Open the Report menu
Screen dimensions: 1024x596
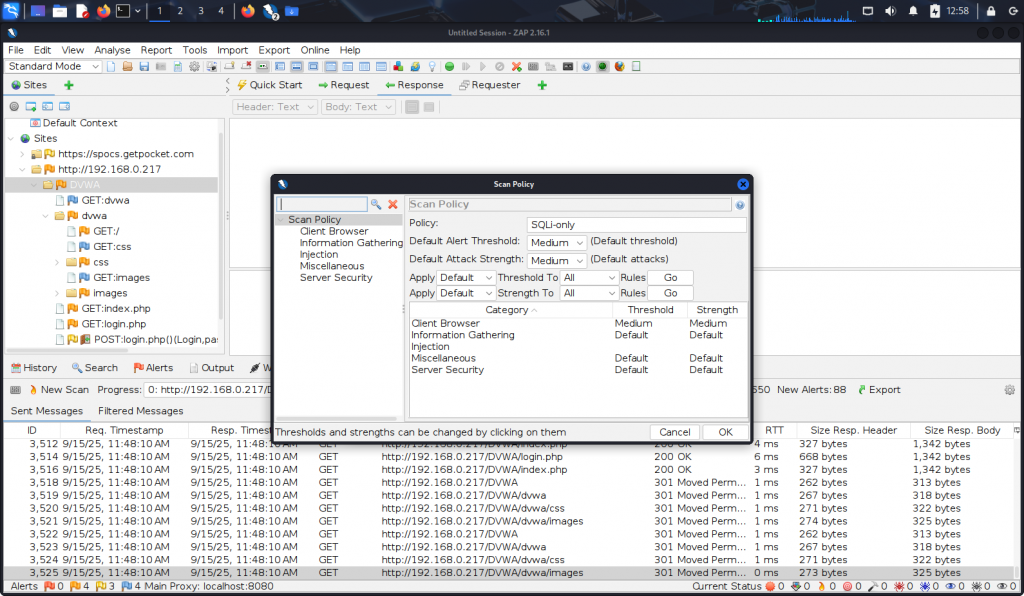pos(156,50)
